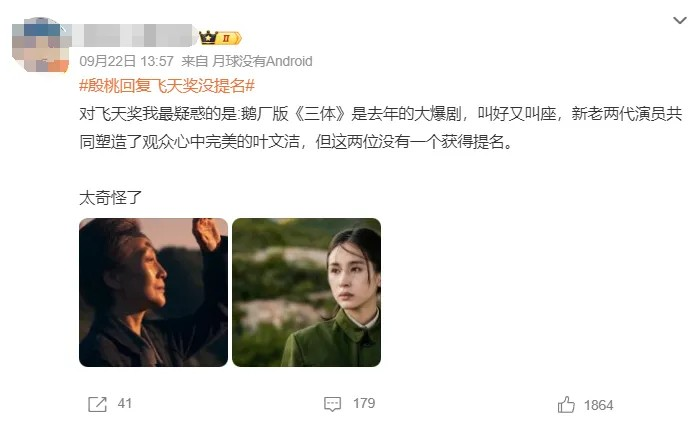The image size is (696, 425).
Task: Click repost count 41
Action: point(125,403)
